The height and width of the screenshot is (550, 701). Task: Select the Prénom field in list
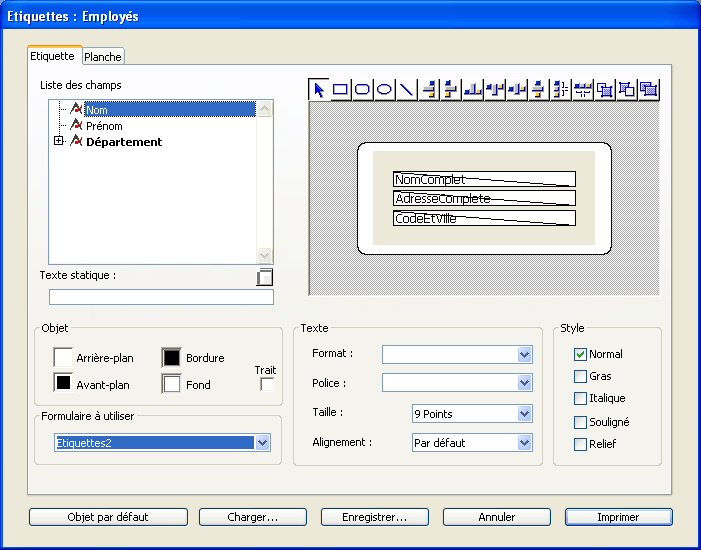(104, 126)
